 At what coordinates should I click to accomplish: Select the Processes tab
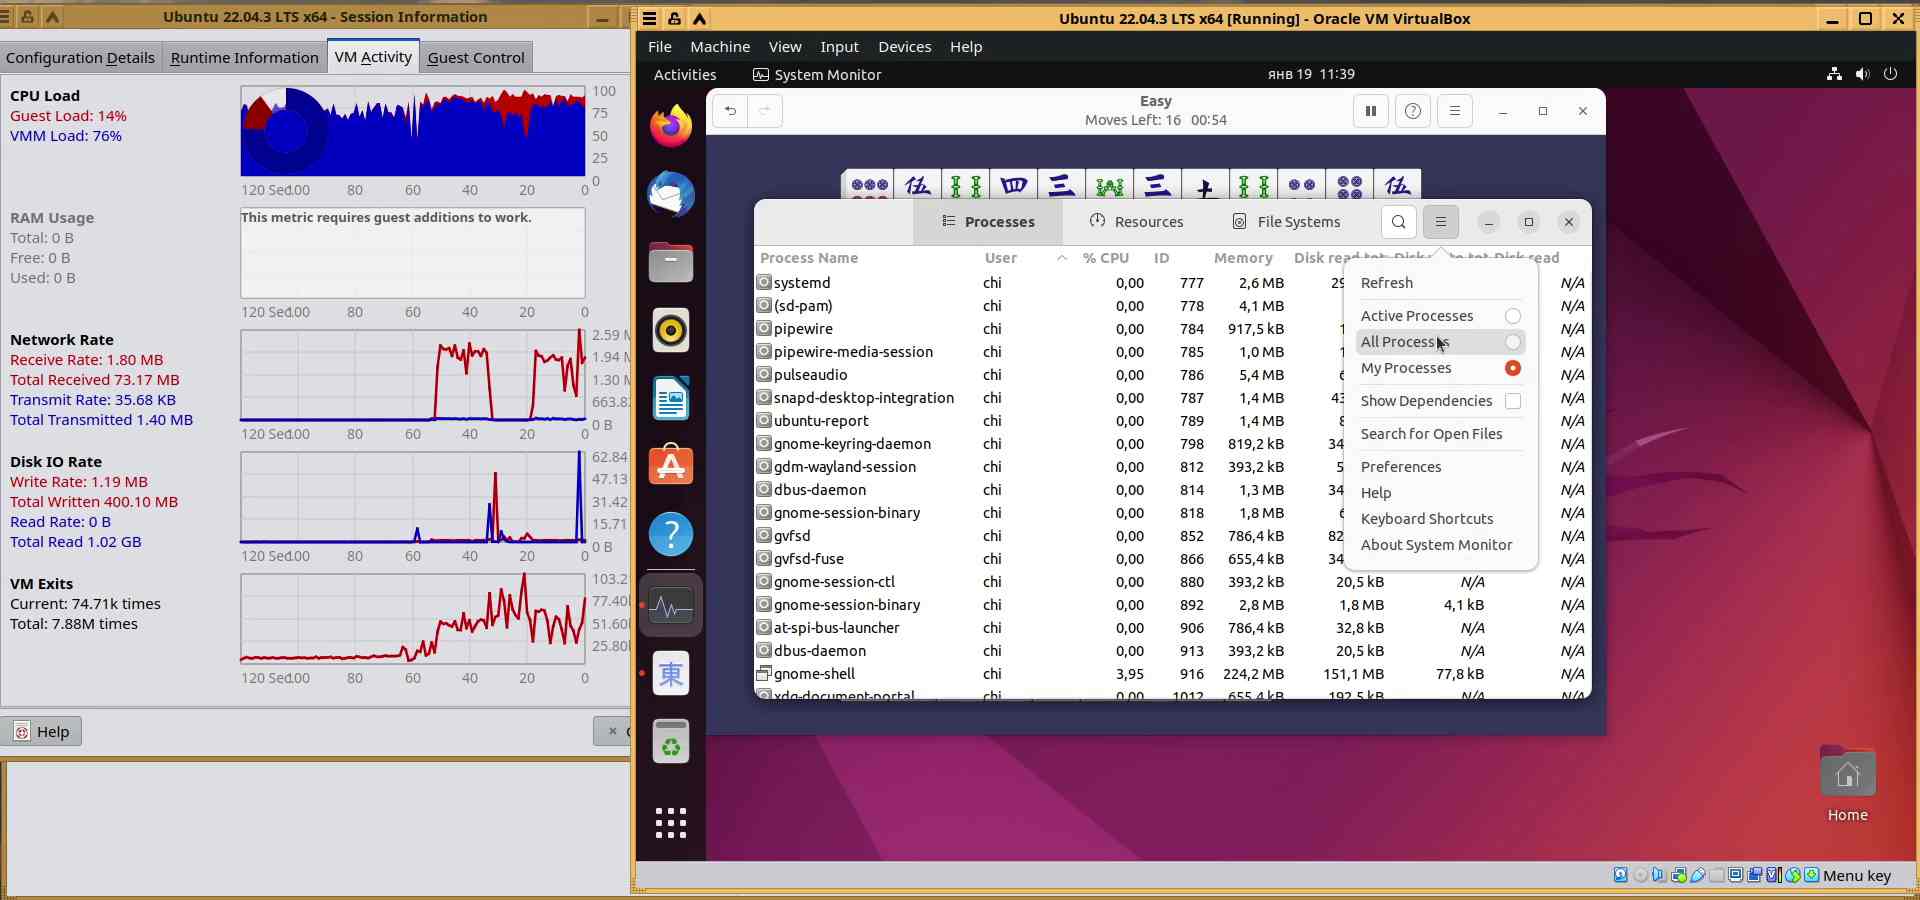(x=988, y=222)
